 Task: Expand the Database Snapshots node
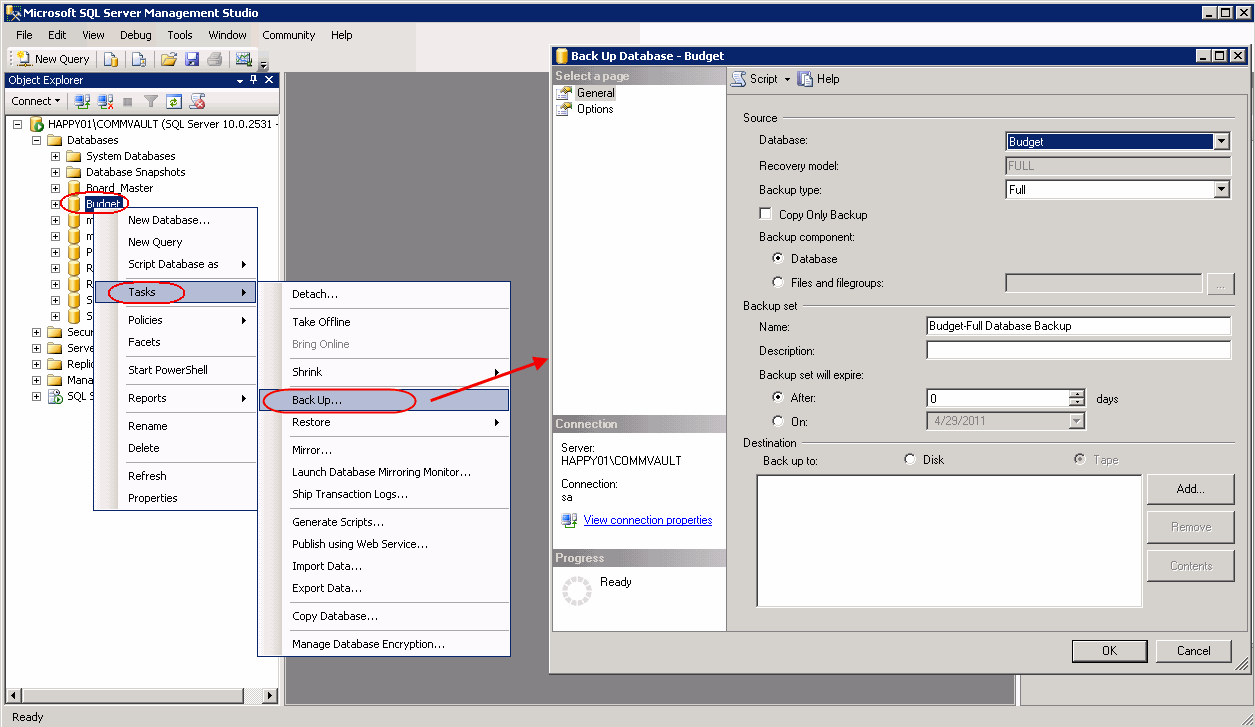tap(55, 172)
